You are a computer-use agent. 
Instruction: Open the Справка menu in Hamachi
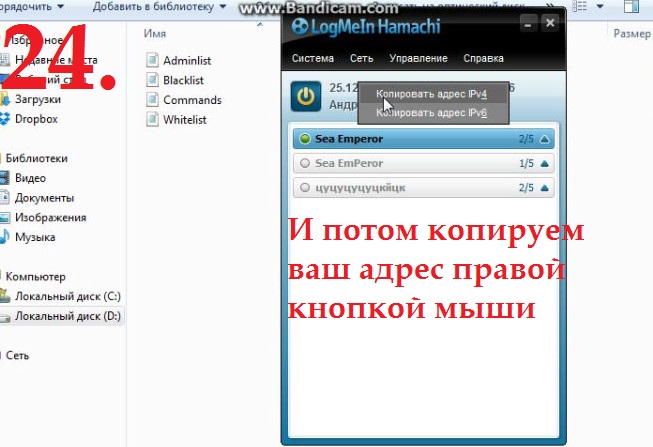click(x=484, y=58)
